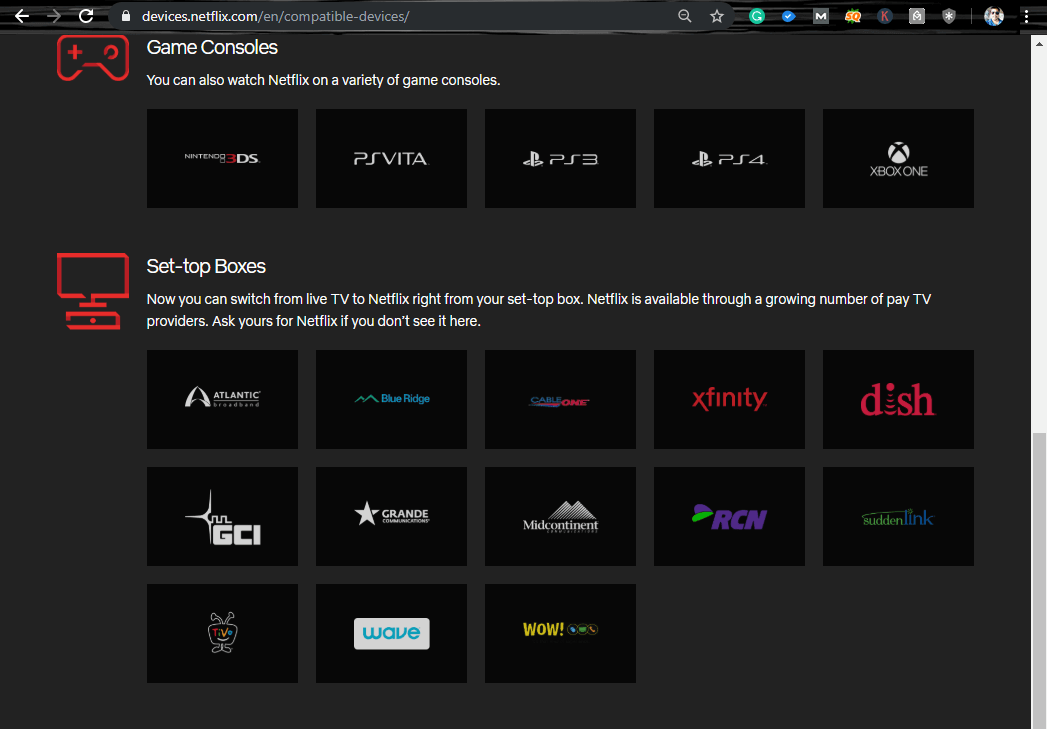This screenshot has height=729, width=1047.
Task: Click the Grammarly extension icon
Action: 757,15
